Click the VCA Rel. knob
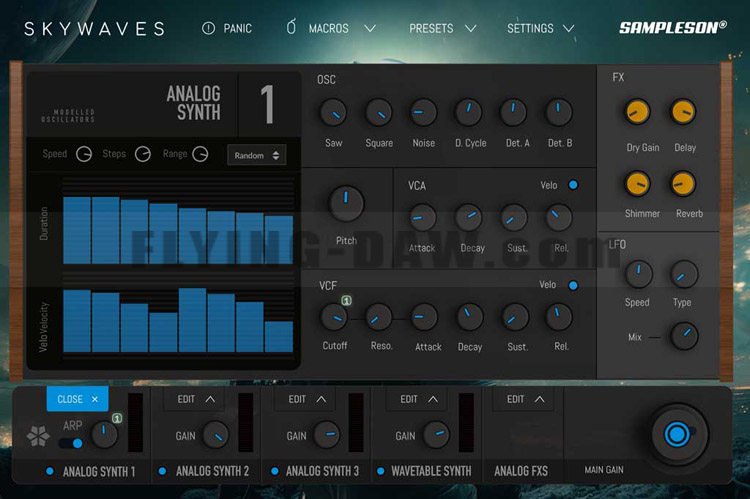750x499 pixels. tap(559, 218)
